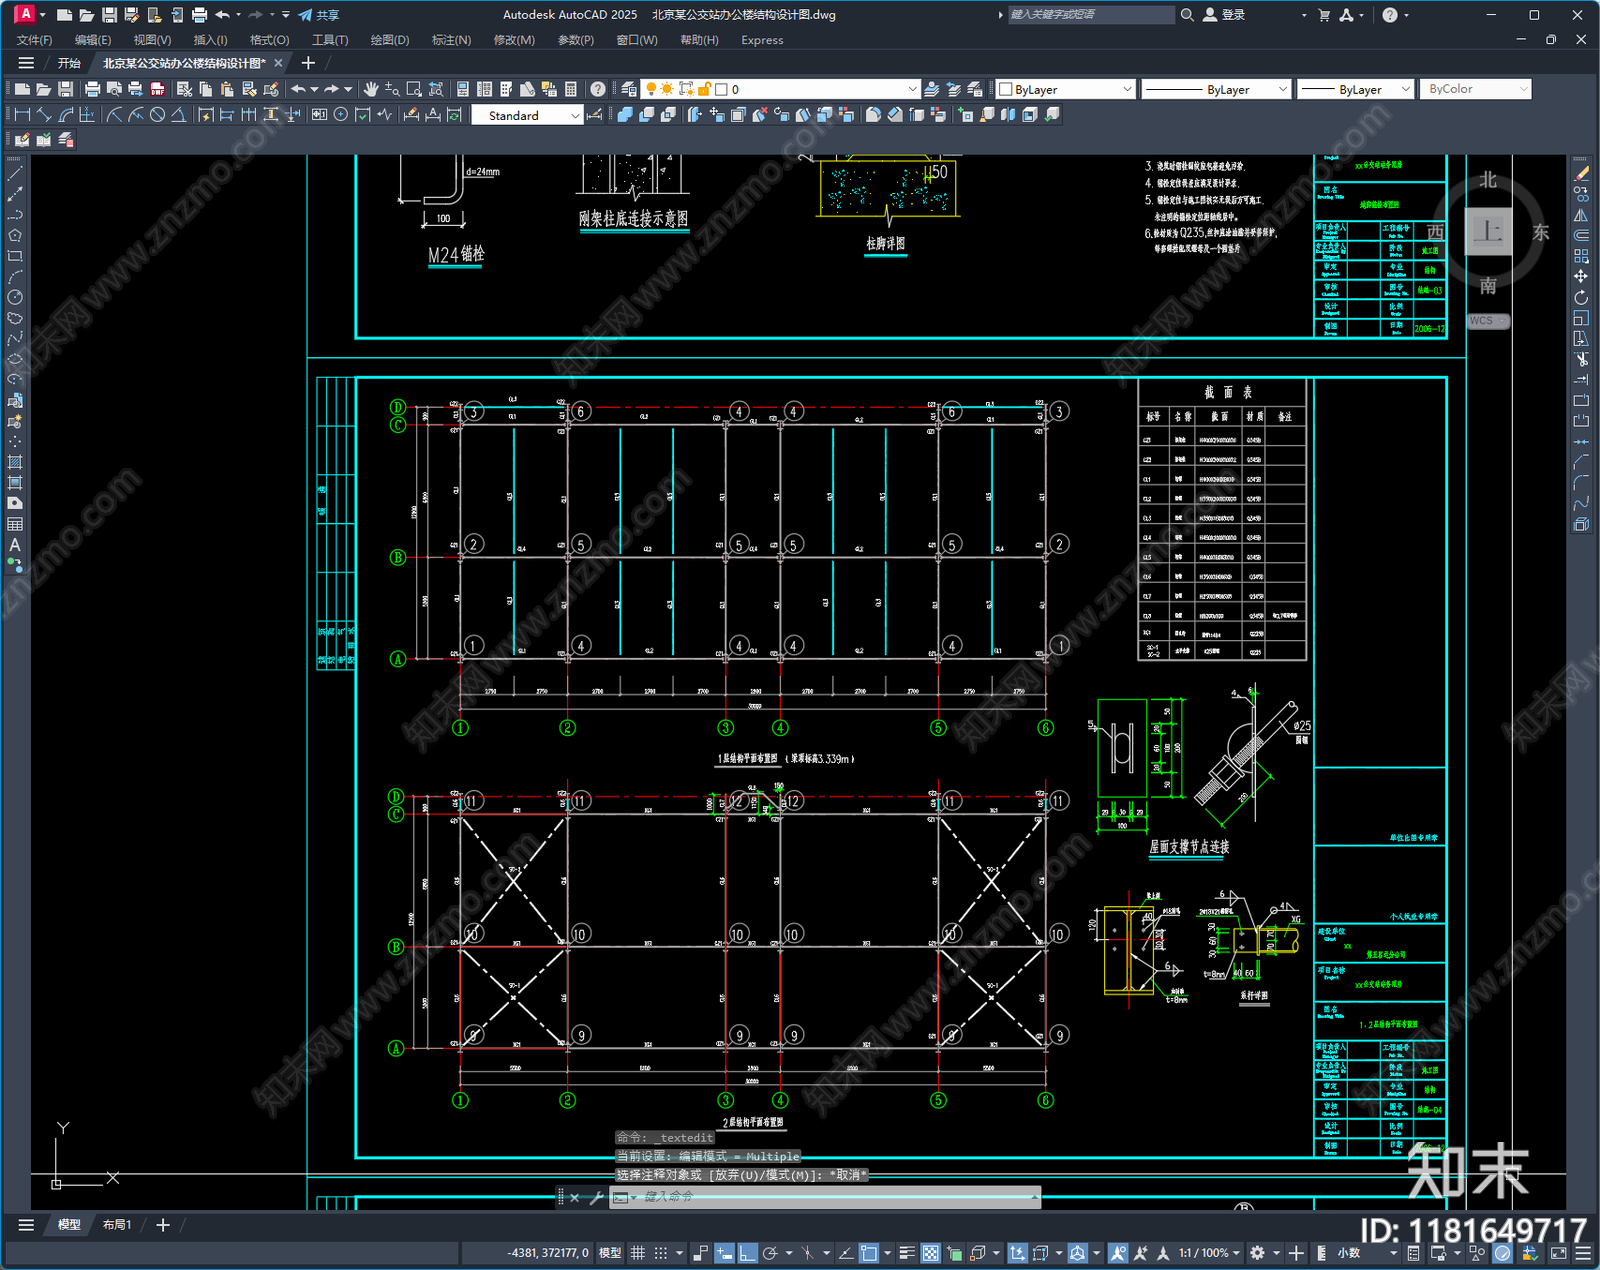Click the Move tool in right toolbar
This screenshot has height=1270, width=1600.
pos(1581,276)
